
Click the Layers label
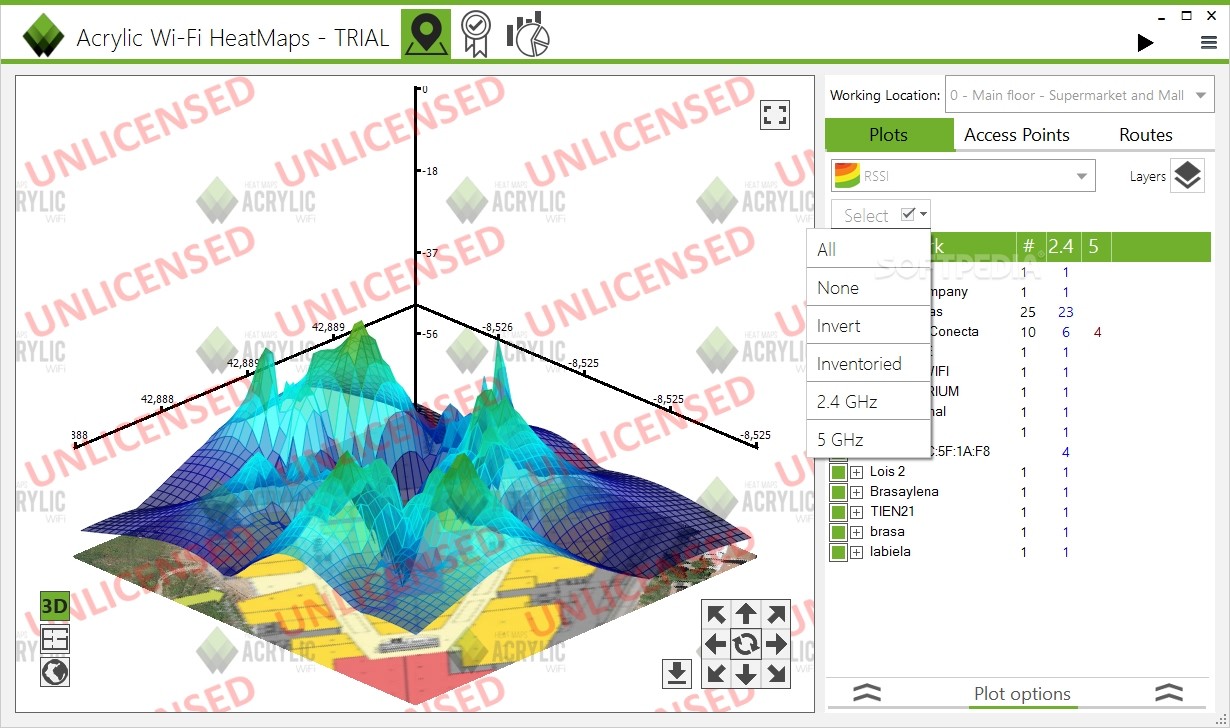pyautogui.click(x=1147, y=176)
